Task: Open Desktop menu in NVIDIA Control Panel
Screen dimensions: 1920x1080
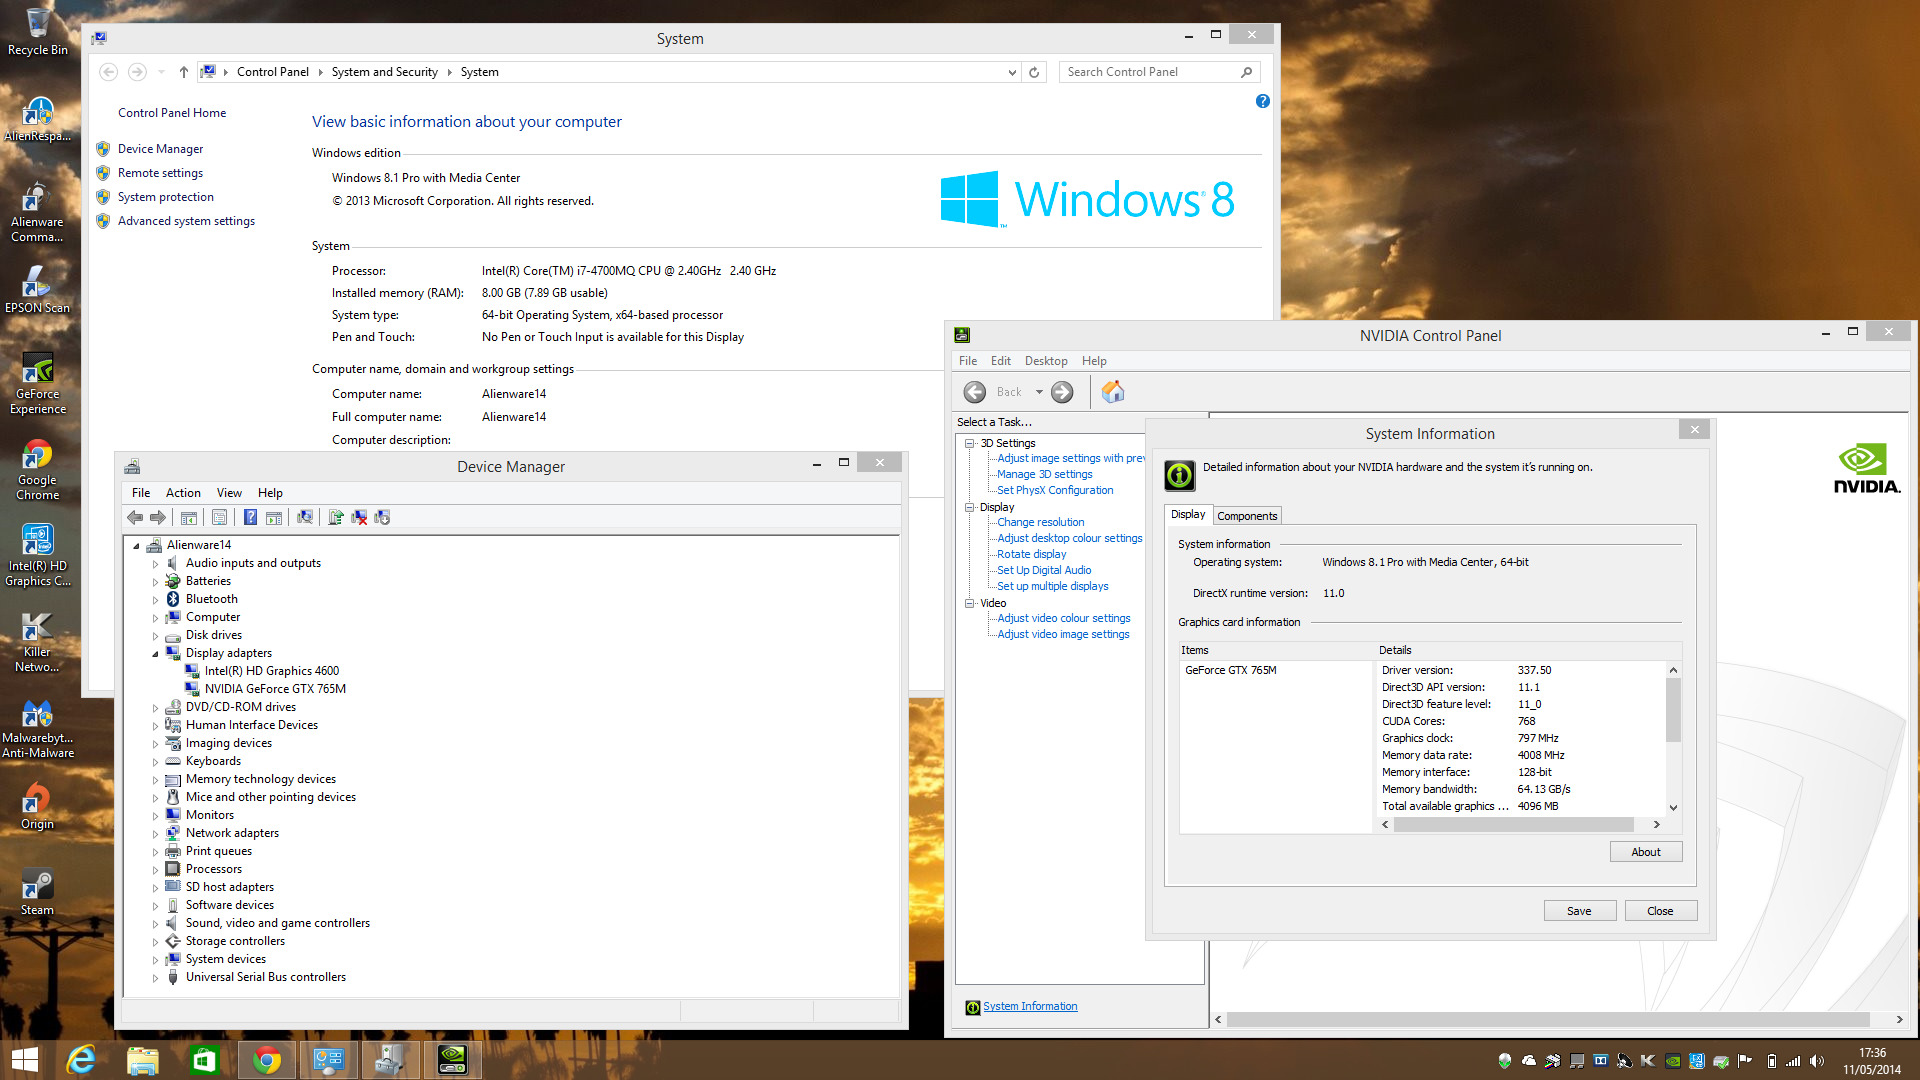Action: (x=1046, y=361)
